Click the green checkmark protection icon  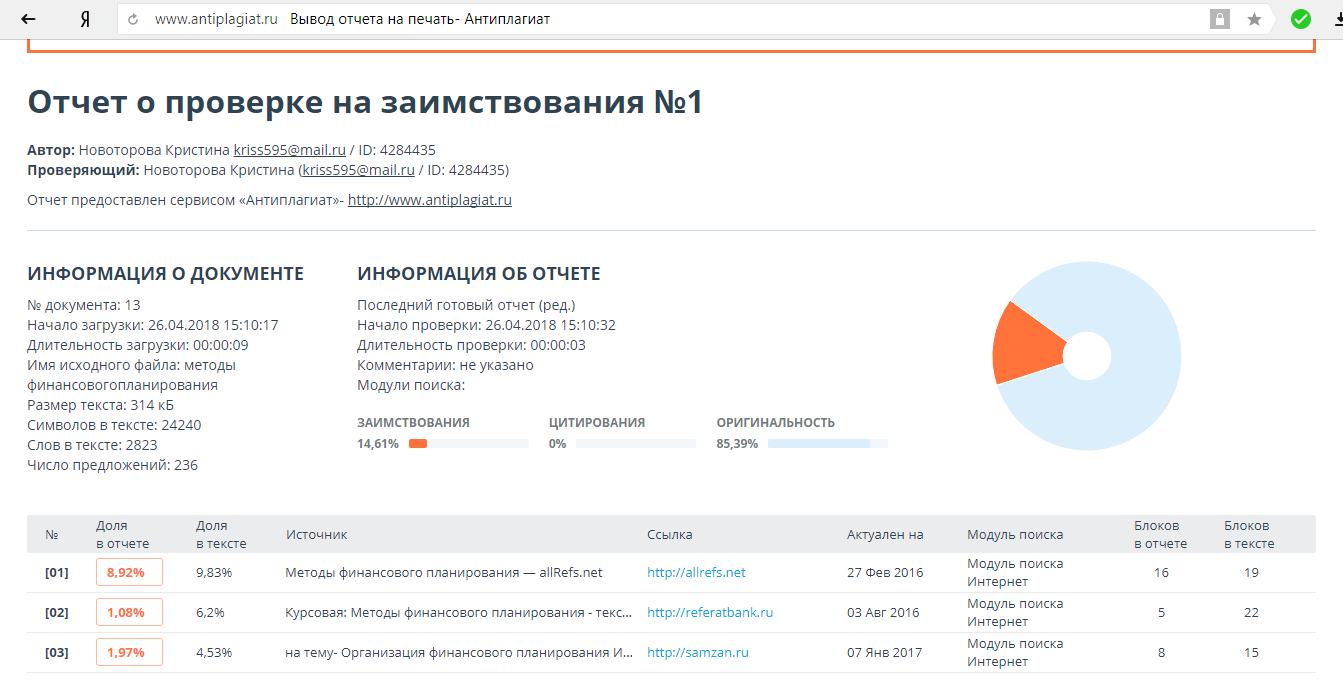coord(1300,19)
